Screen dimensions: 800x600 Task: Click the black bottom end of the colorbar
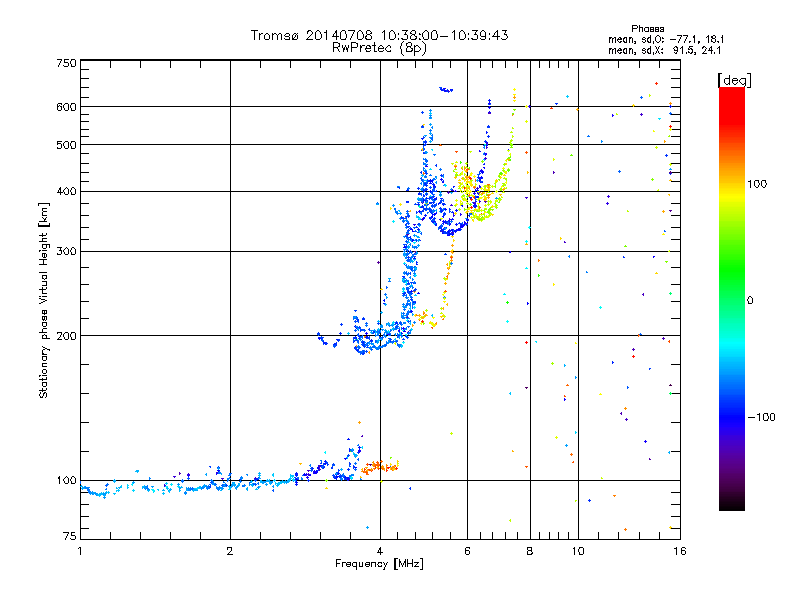pyautogui.click(x=732, y=504)
